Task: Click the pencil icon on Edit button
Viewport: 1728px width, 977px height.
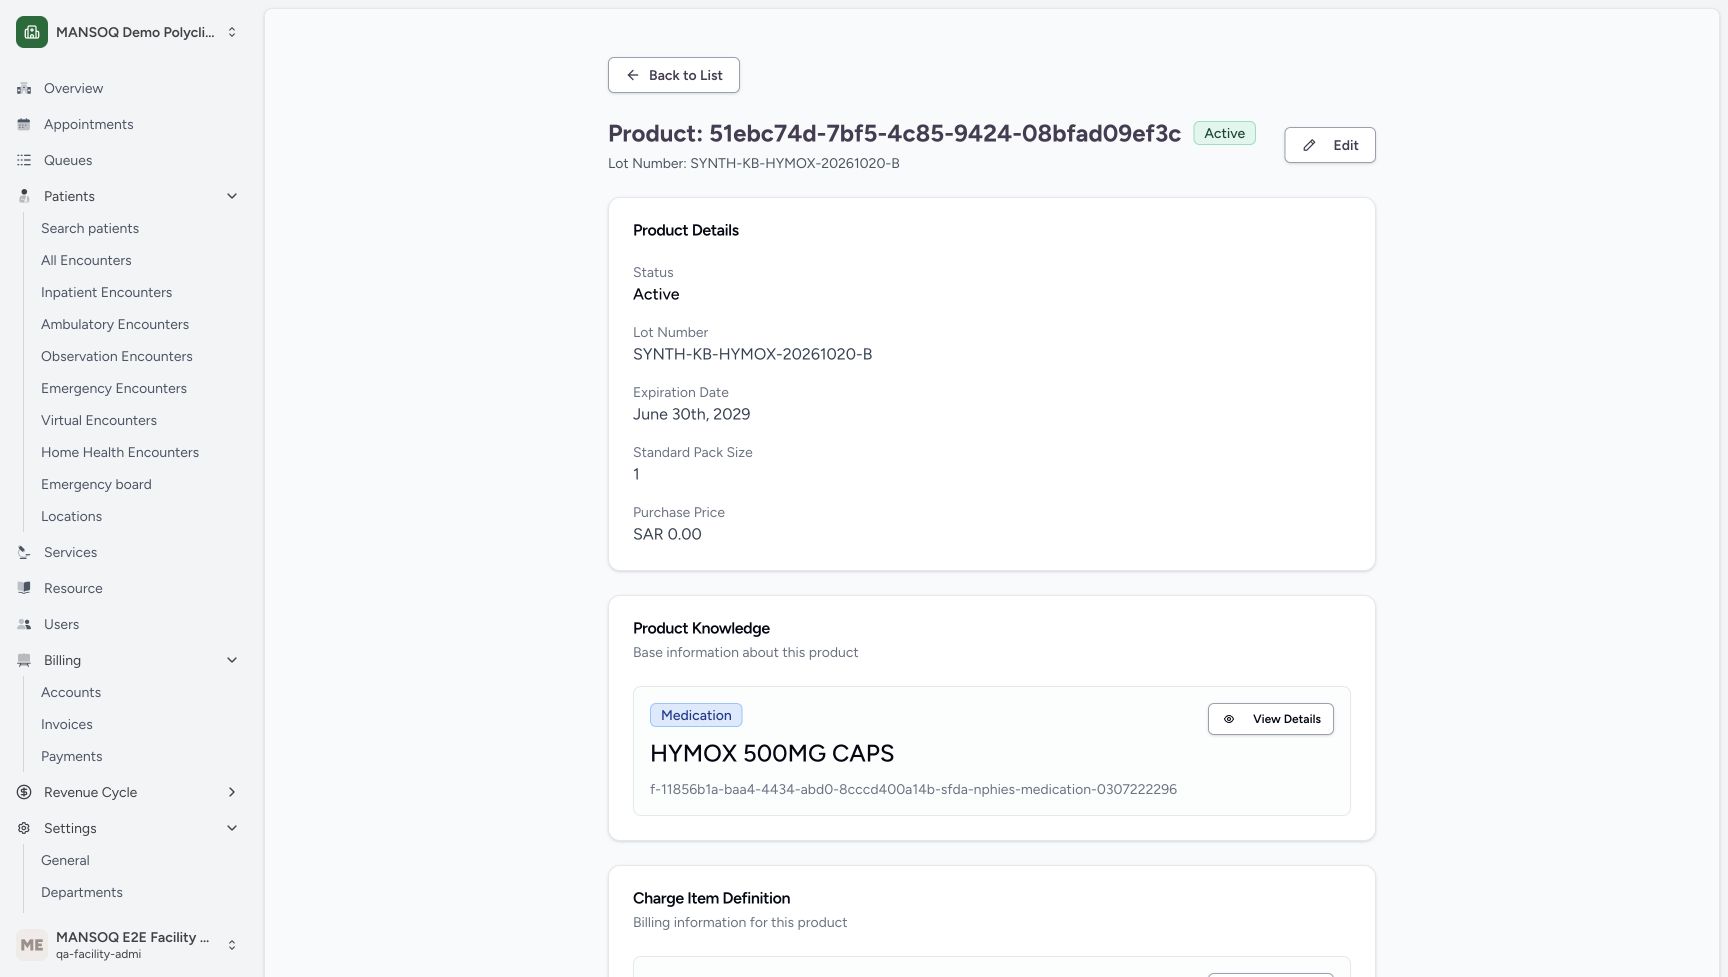Action: tap(1309, 145)
